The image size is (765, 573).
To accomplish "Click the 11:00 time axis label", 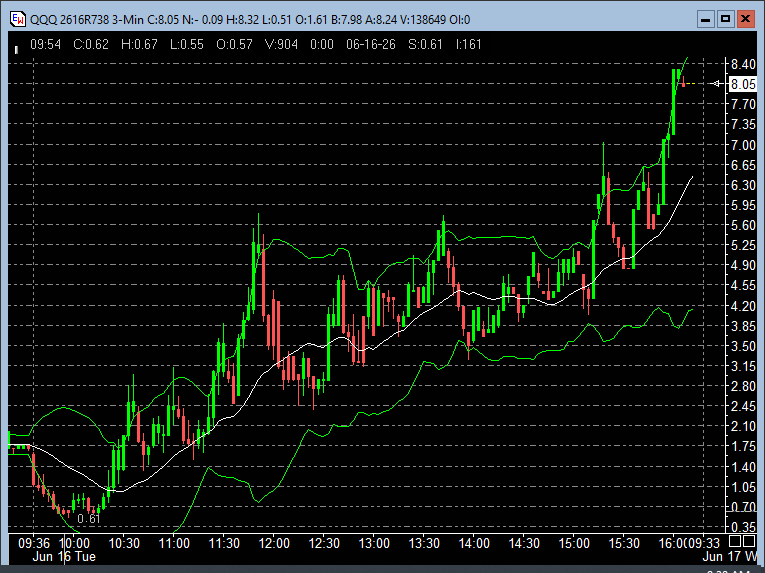I will [x=174, y=543].
